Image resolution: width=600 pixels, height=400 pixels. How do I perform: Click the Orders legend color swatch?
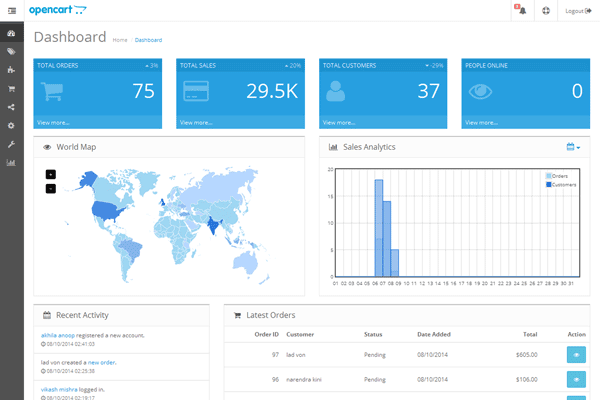point(548,176)
